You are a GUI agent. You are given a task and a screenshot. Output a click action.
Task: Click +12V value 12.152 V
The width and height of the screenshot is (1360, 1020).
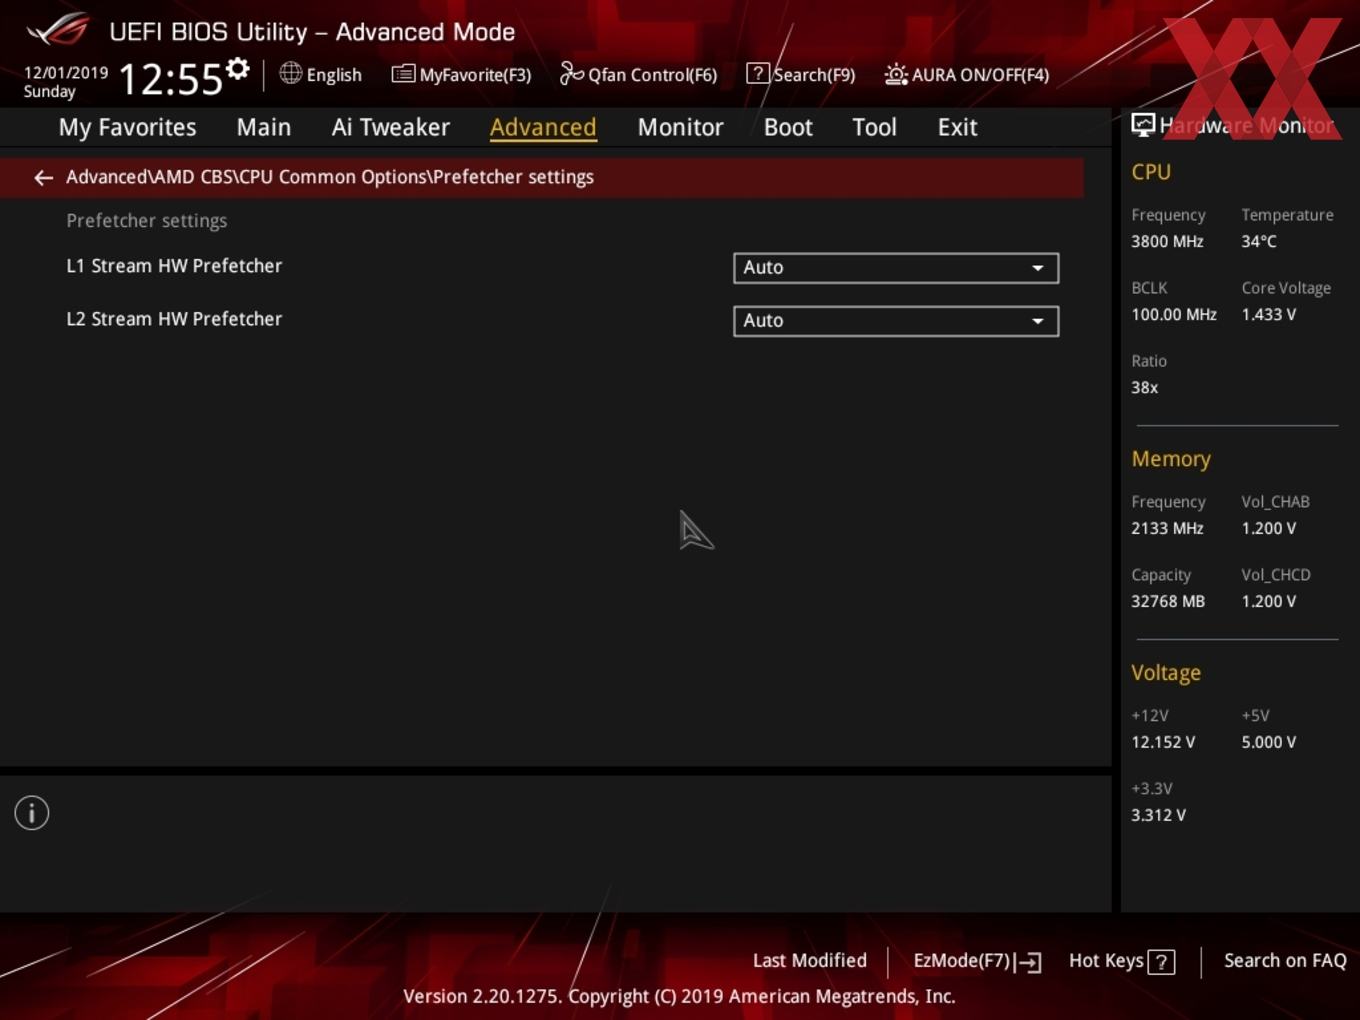point(1163,743)
